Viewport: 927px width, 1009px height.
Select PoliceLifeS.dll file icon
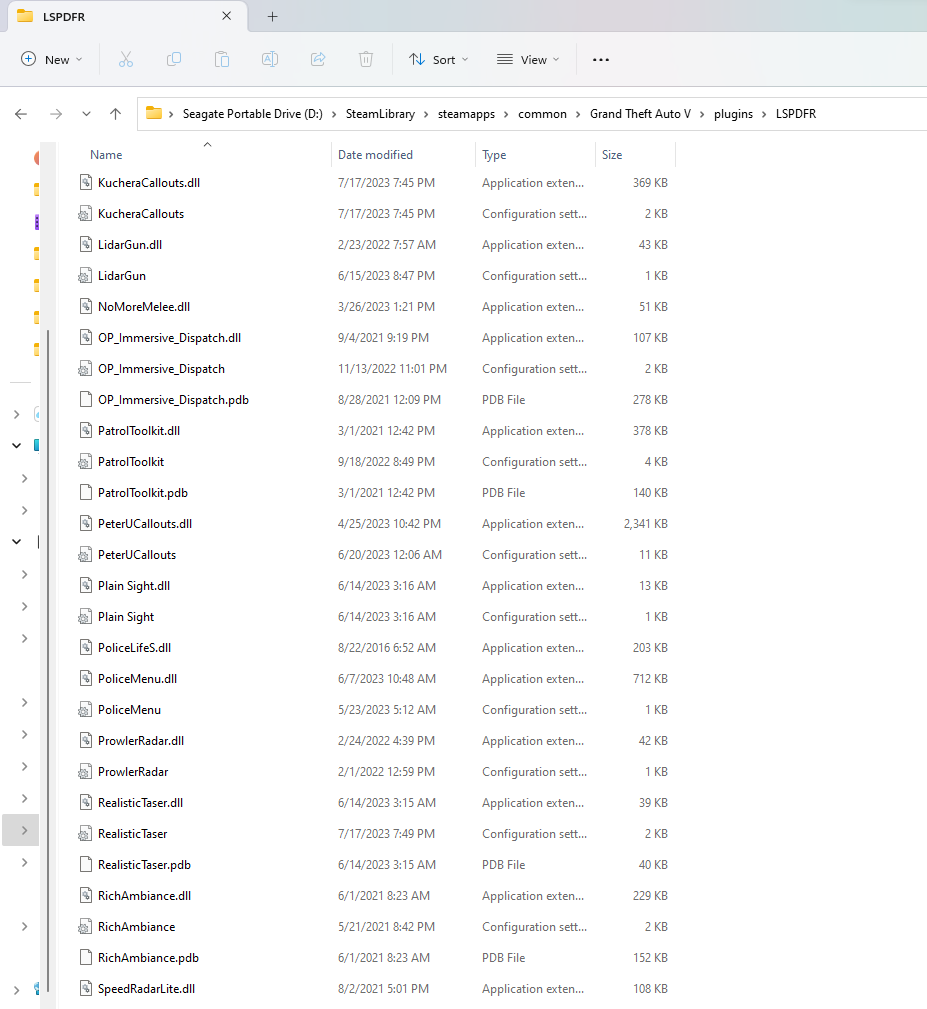coord(86,647)
